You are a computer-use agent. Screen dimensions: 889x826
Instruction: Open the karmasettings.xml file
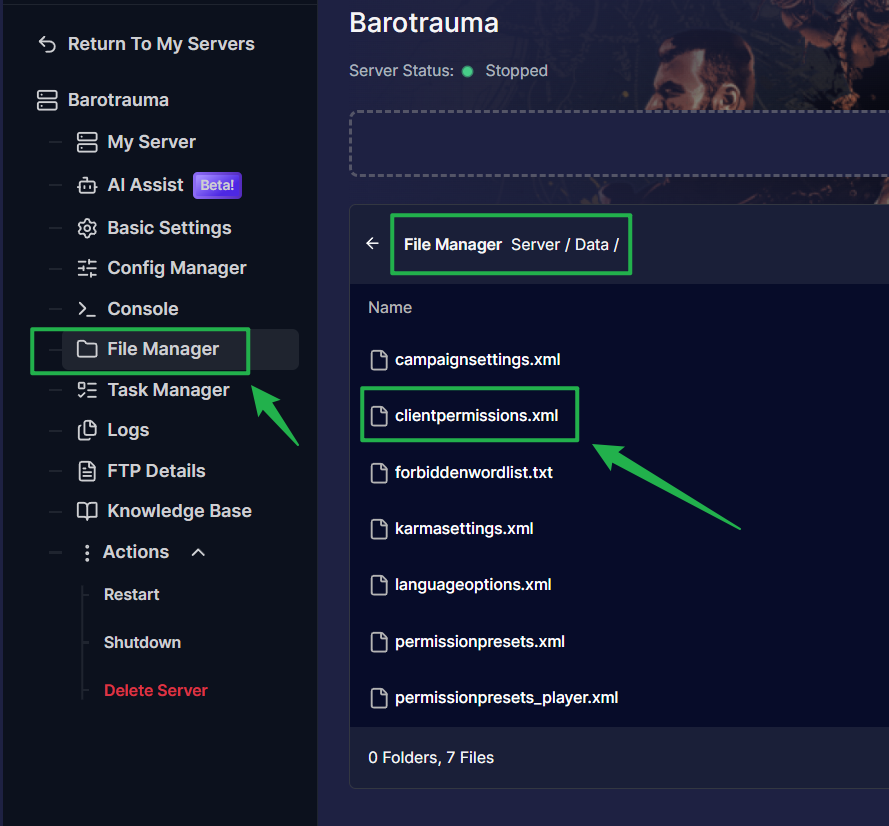click(463, 528)
